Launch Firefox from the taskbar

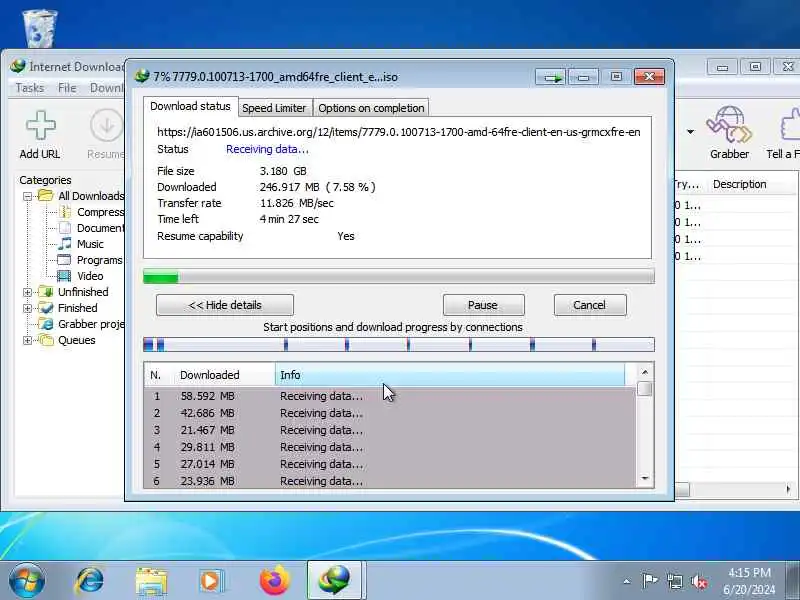coord(274,581)
